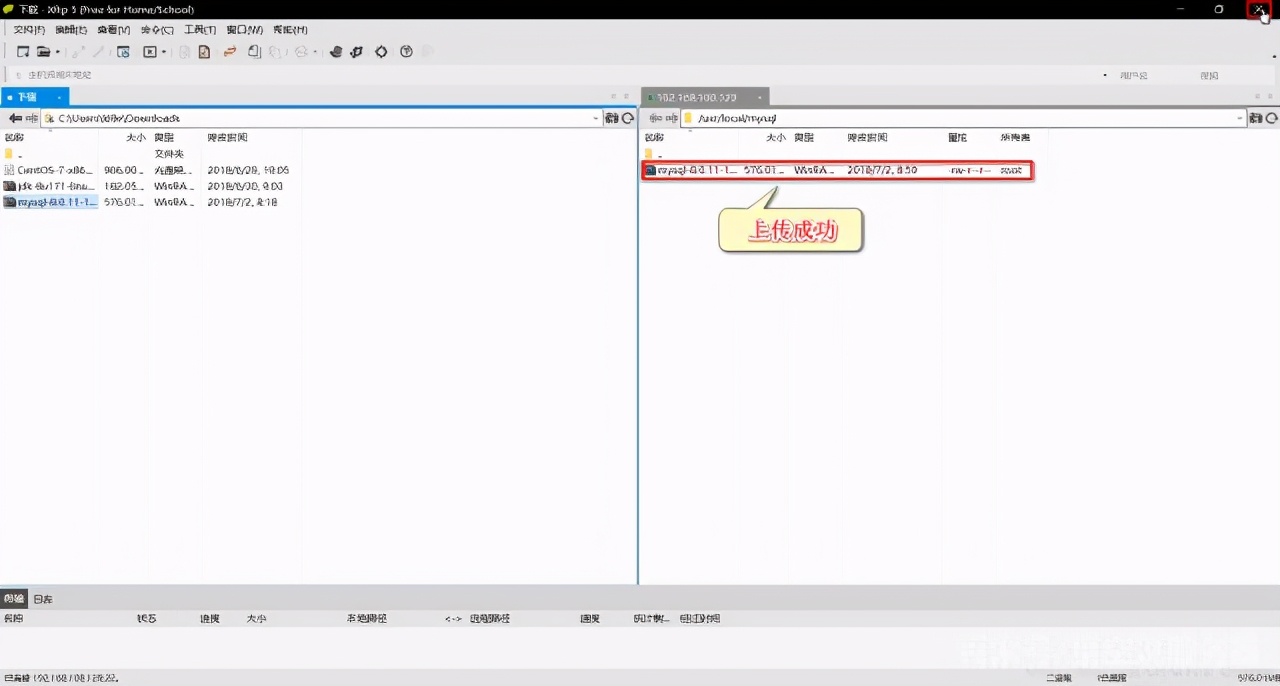Click the black hat toolbar icon
The width and height of the screenshot is (1280, 686).
336,52
